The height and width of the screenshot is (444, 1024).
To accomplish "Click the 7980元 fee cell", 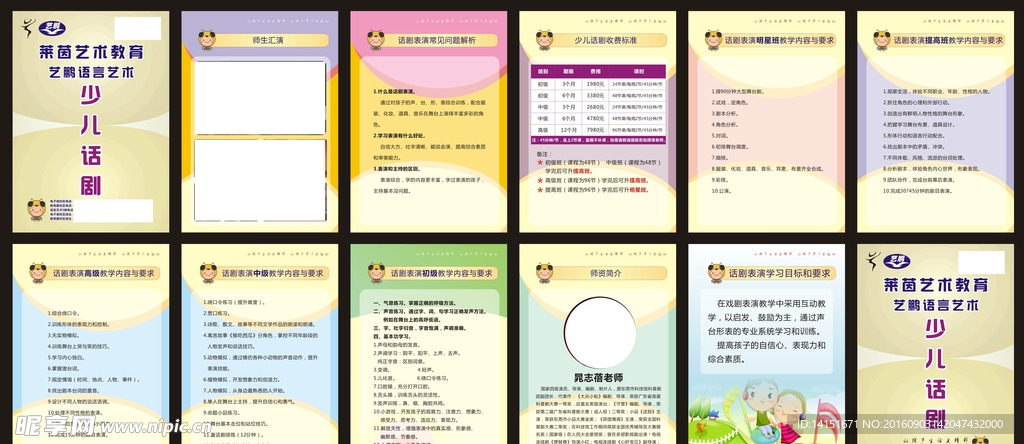I will click(595, 130).
